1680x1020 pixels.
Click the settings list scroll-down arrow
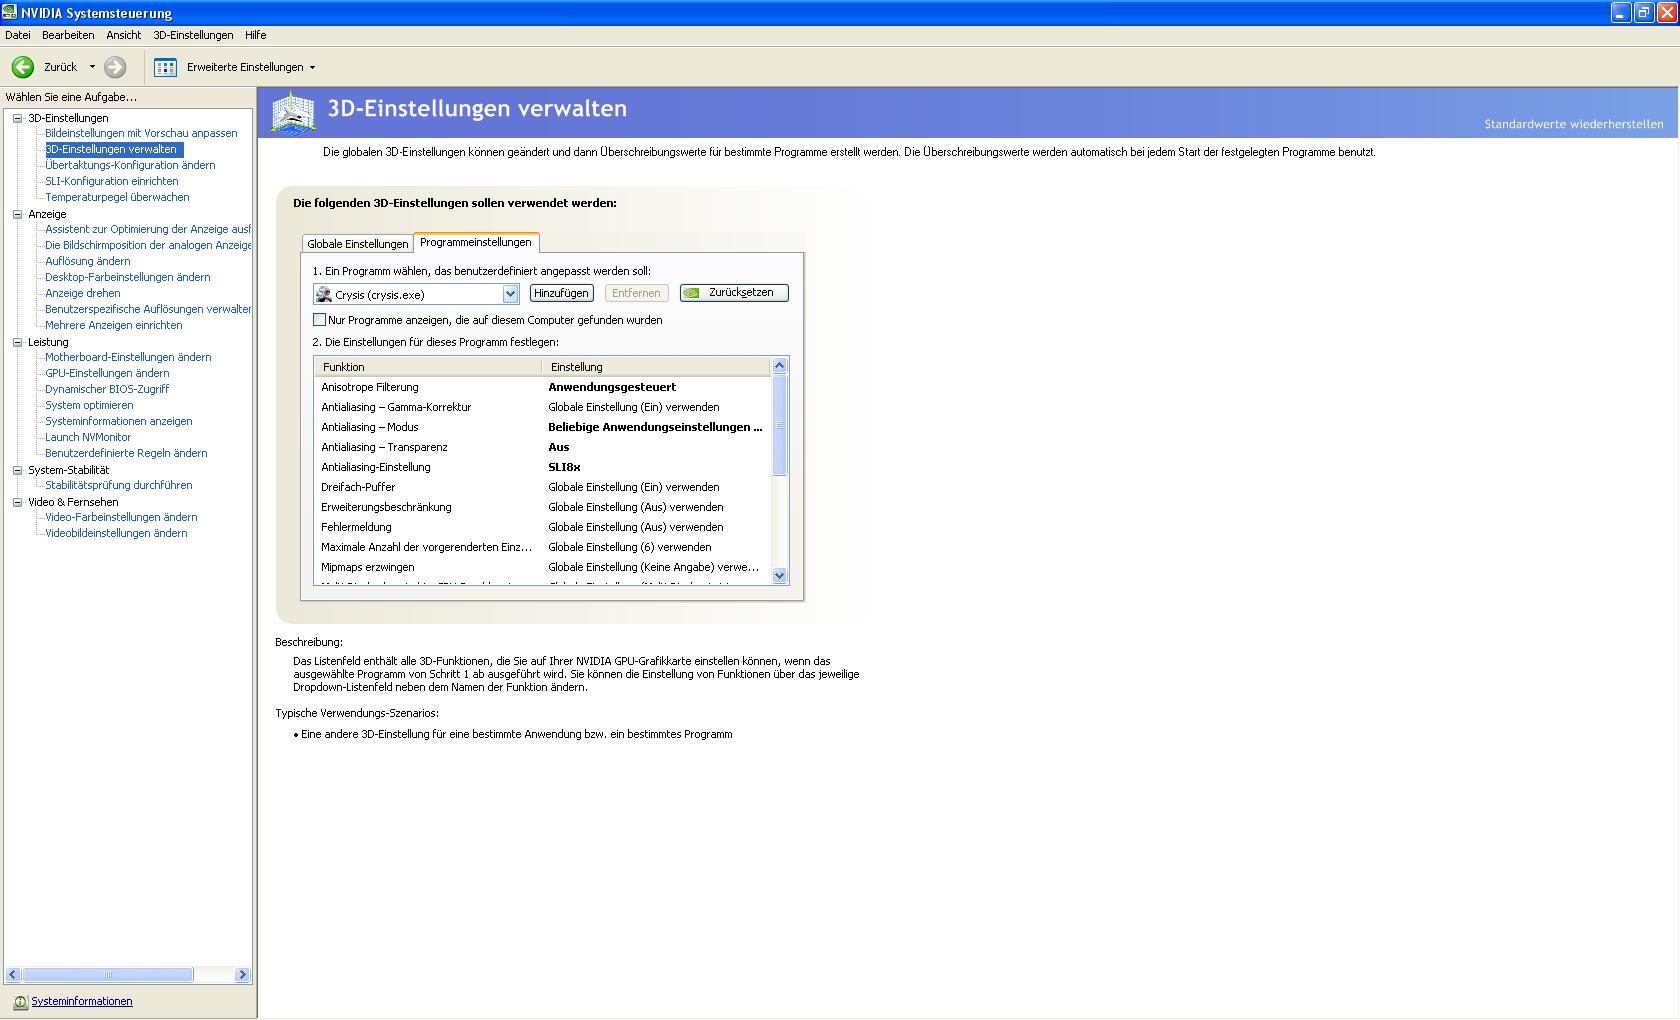tap(780, 576)
